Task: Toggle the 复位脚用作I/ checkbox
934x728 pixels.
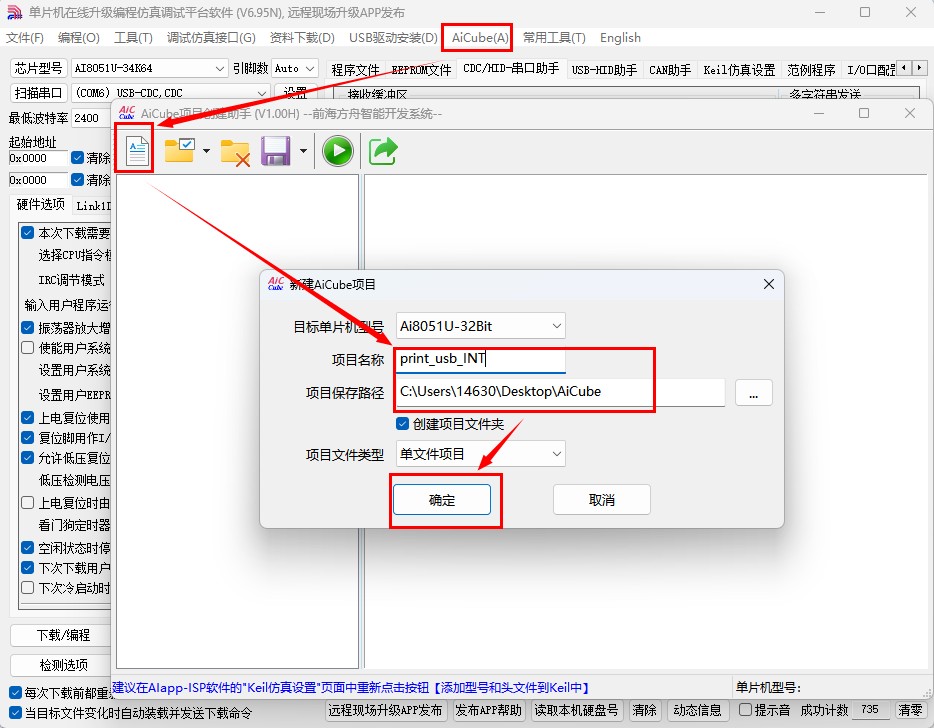Action: tap(27, 438)
